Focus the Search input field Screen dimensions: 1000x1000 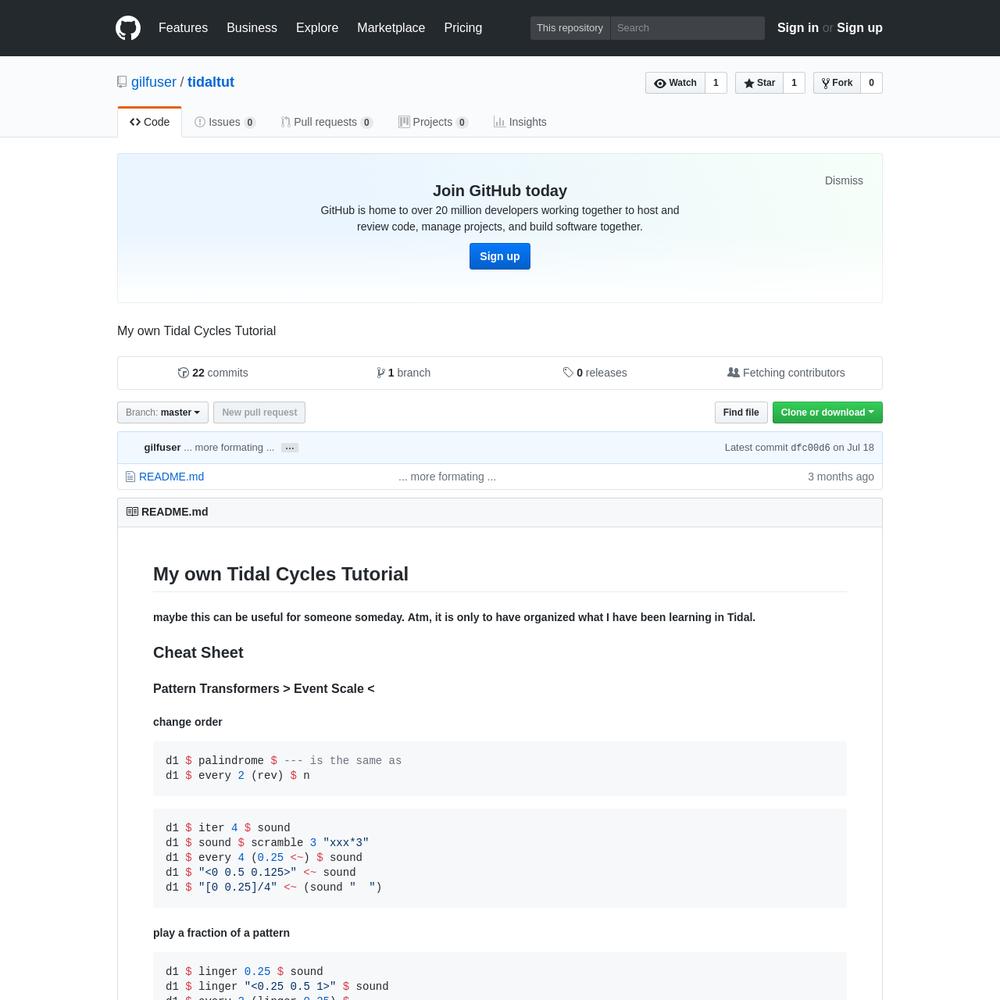click(688, 28)
